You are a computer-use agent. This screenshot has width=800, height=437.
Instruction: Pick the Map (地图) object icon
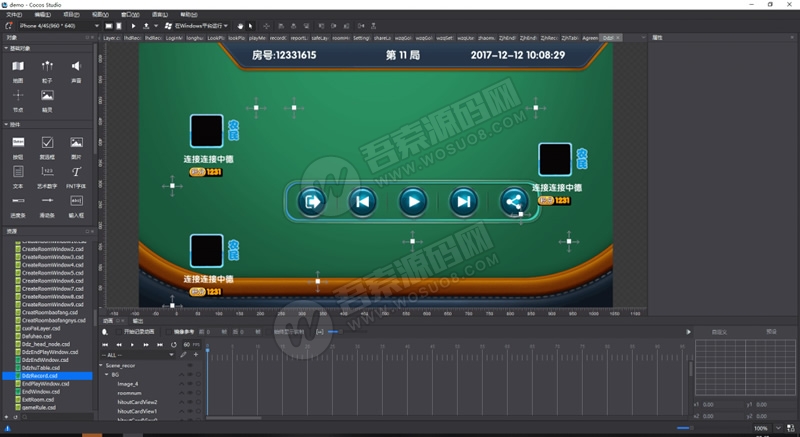pos(18,67)
